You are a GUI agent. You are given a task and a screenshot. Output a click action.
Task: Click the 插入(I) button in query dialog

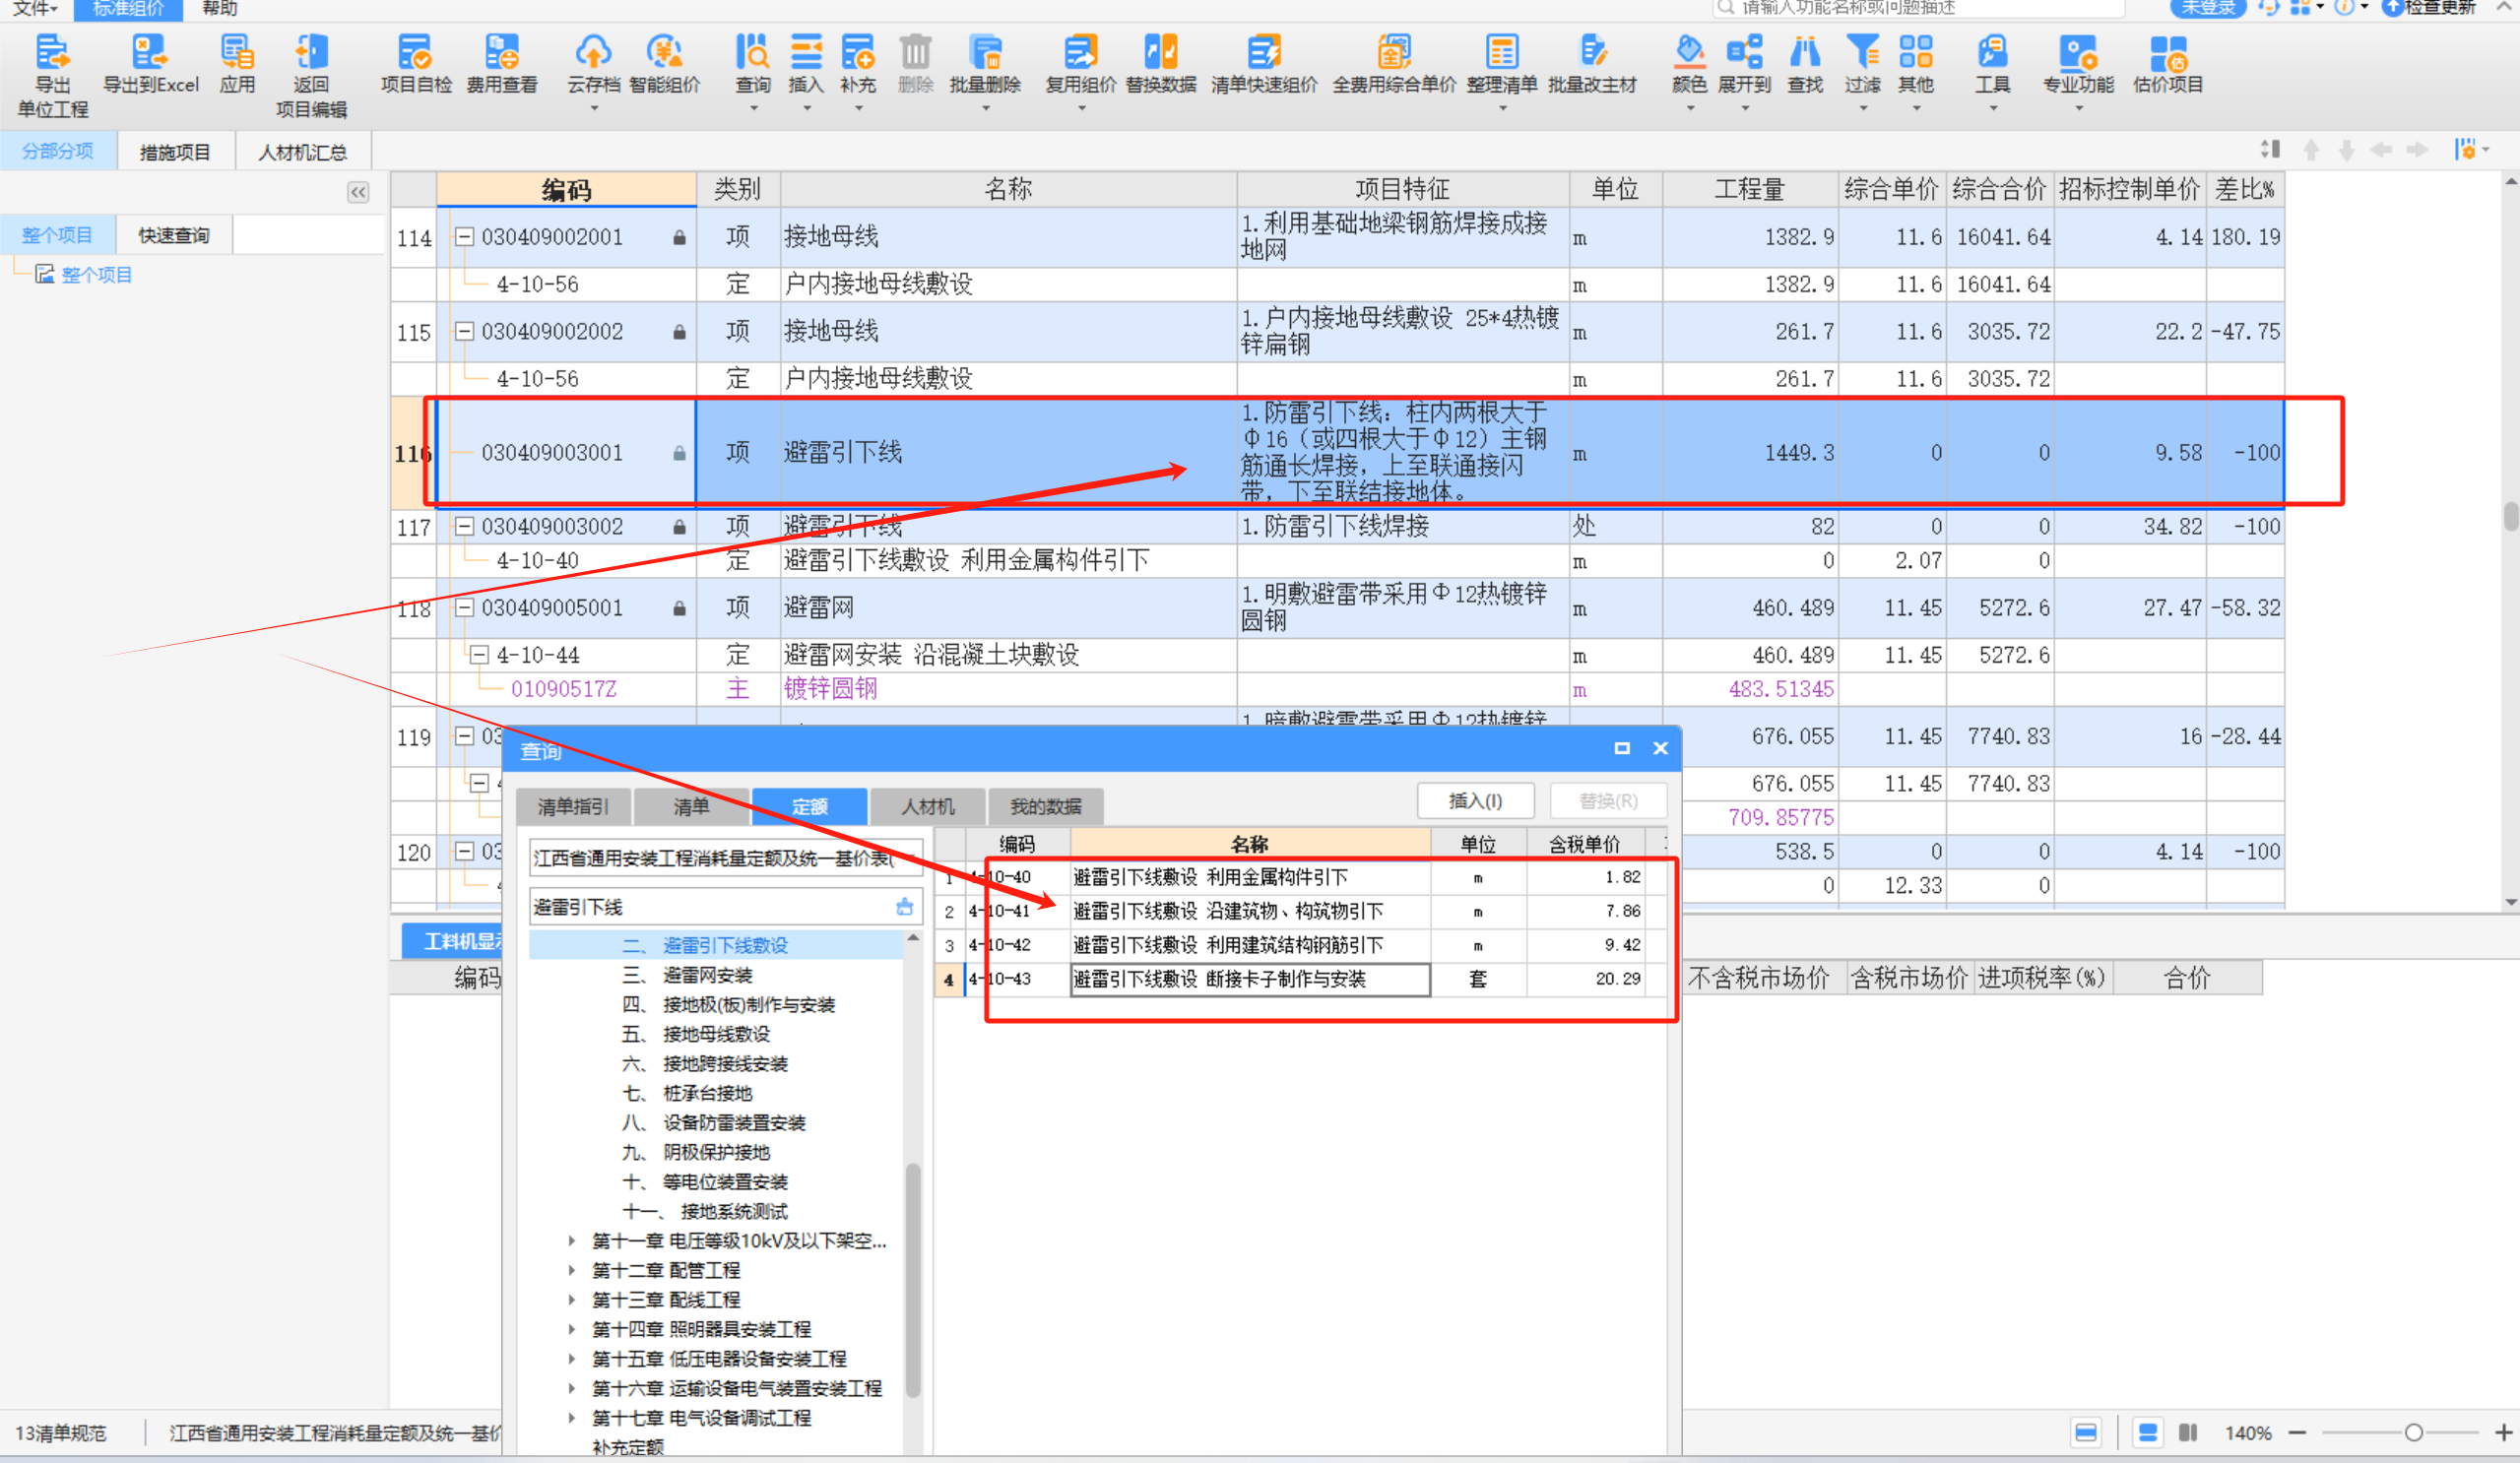coord(1475,801)
